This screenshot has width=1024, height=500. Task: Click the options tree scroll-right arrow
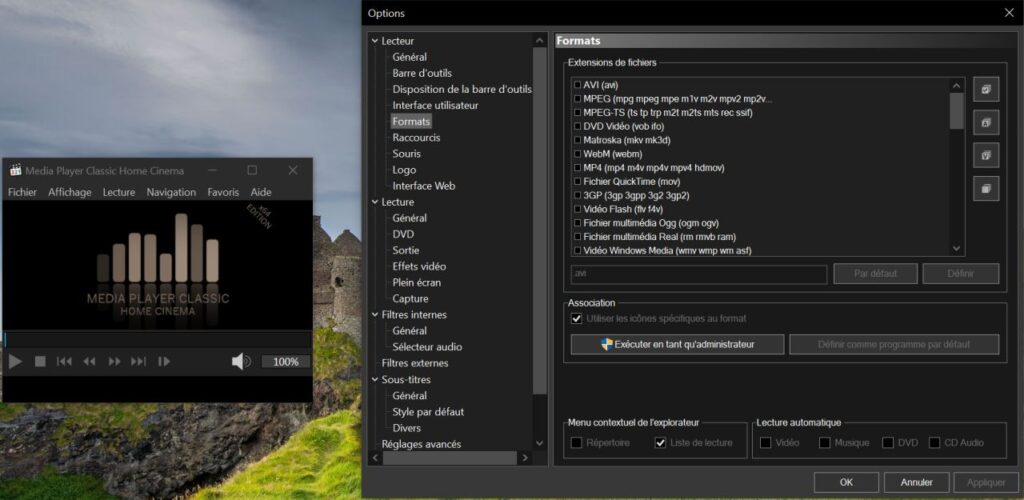coord(526,458)
